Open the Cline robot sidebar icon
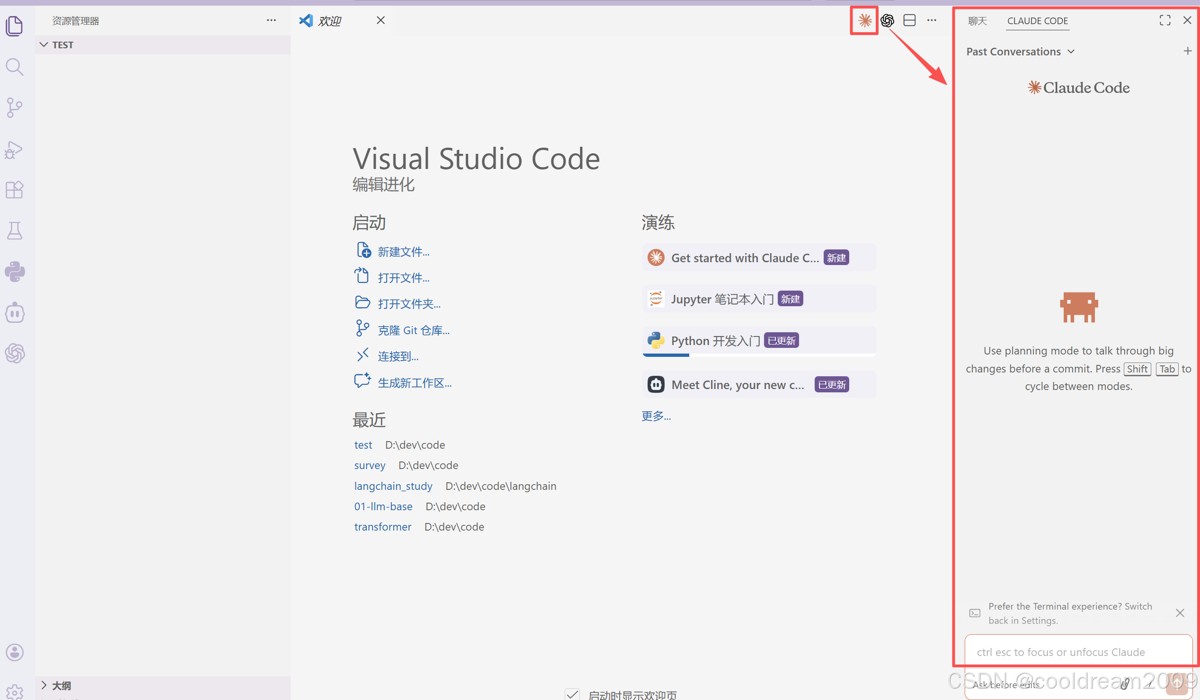This screenshot has height=700, width=1200. (15, 312)
